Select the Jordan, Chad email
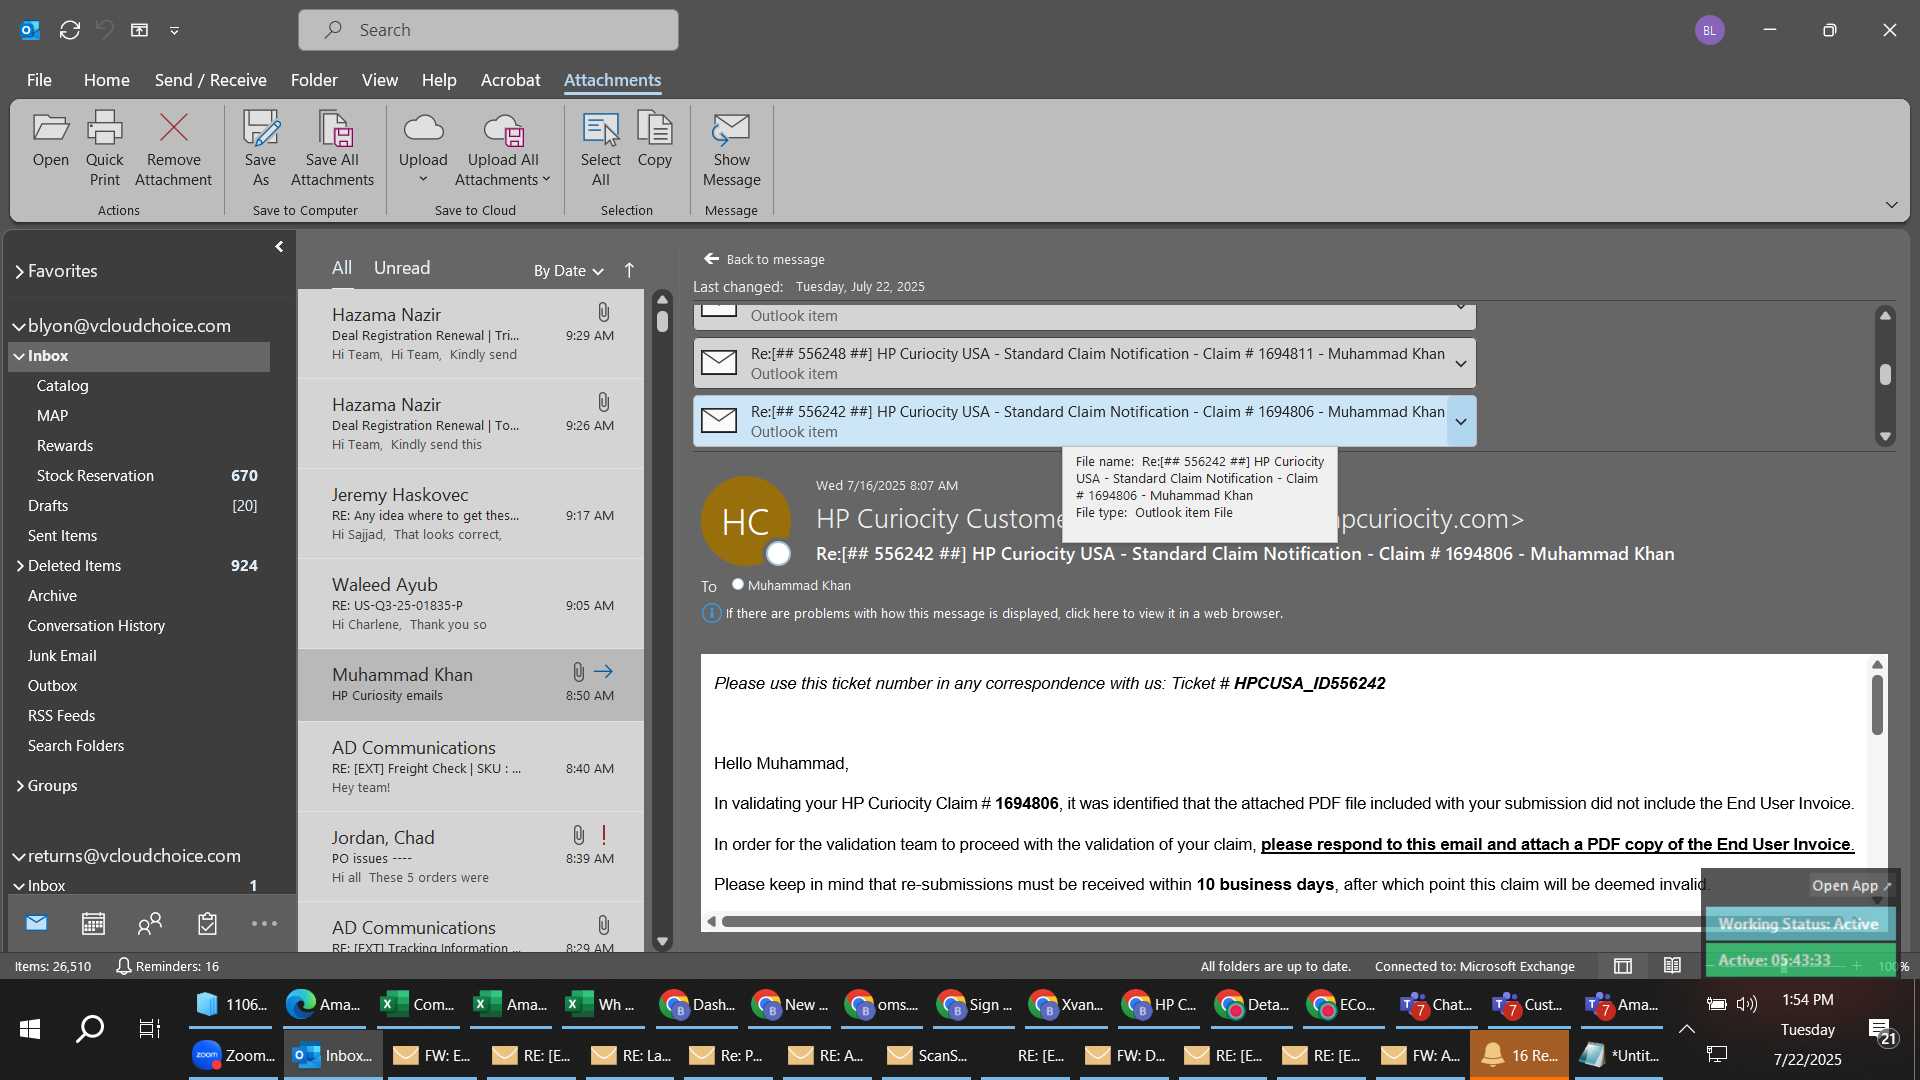The width and height of the screenshot is (1920, 1080). point(471,856)
